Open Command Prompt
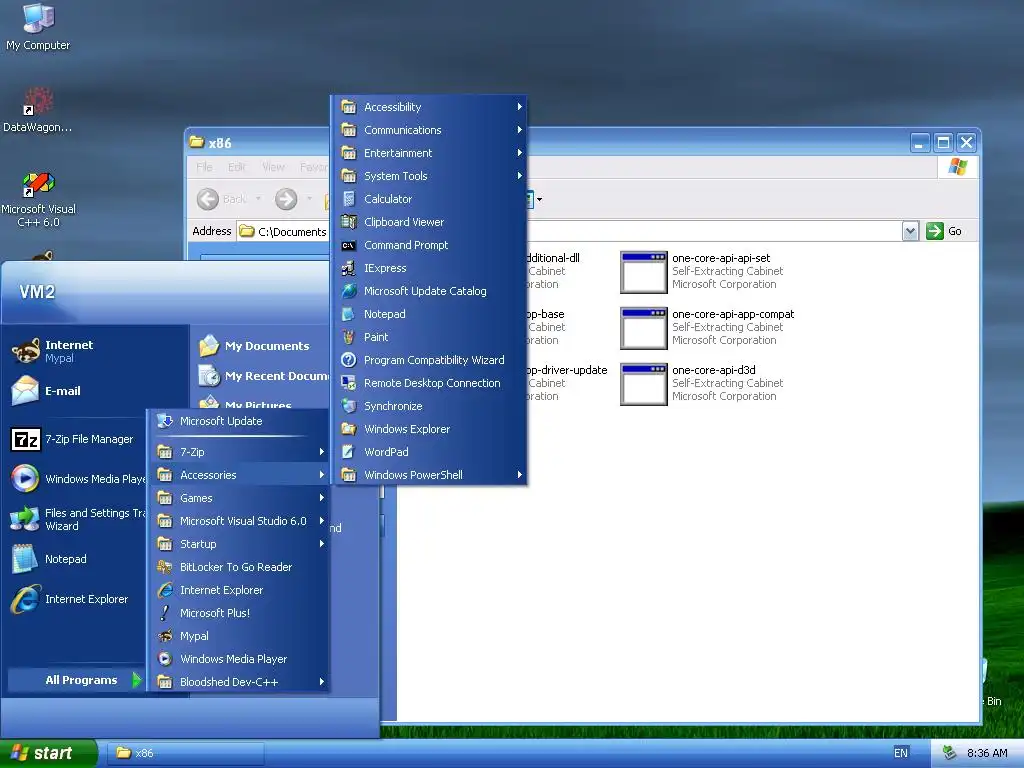Image resolution: width=1024 pixels, height=768 pixels. (429, 245)
